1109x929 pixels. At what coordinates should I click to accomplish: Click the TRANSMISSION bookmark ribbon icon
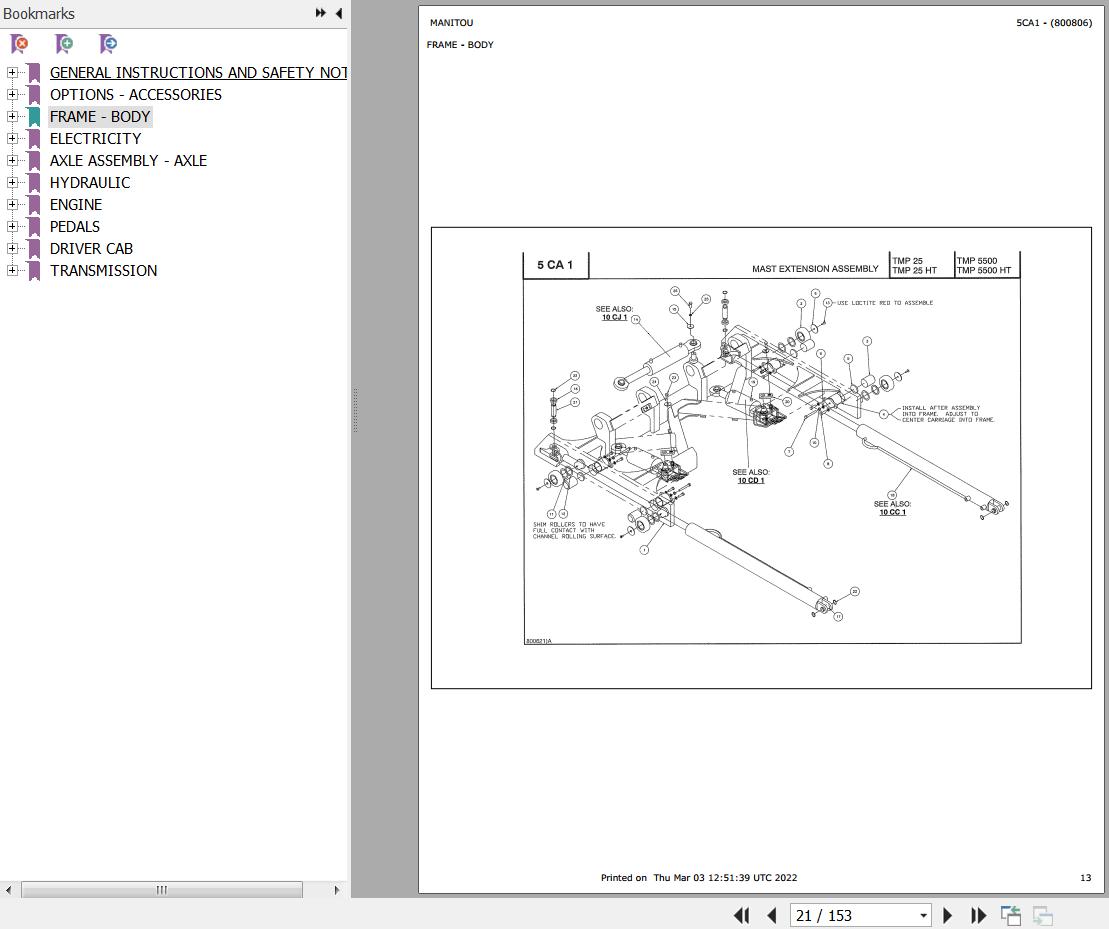pos(34,271)
